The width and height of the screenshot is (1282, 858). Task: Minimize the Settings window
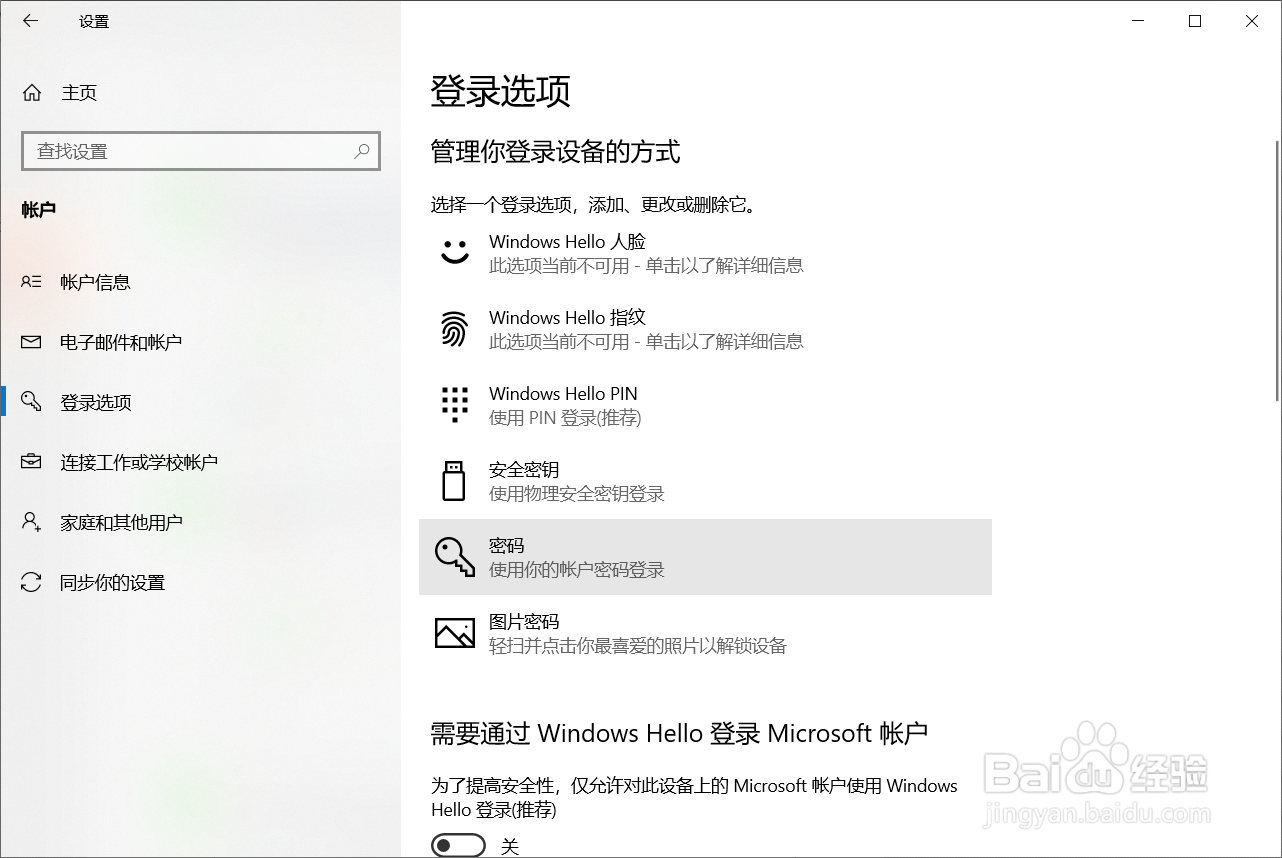(x=1138, y=21)
